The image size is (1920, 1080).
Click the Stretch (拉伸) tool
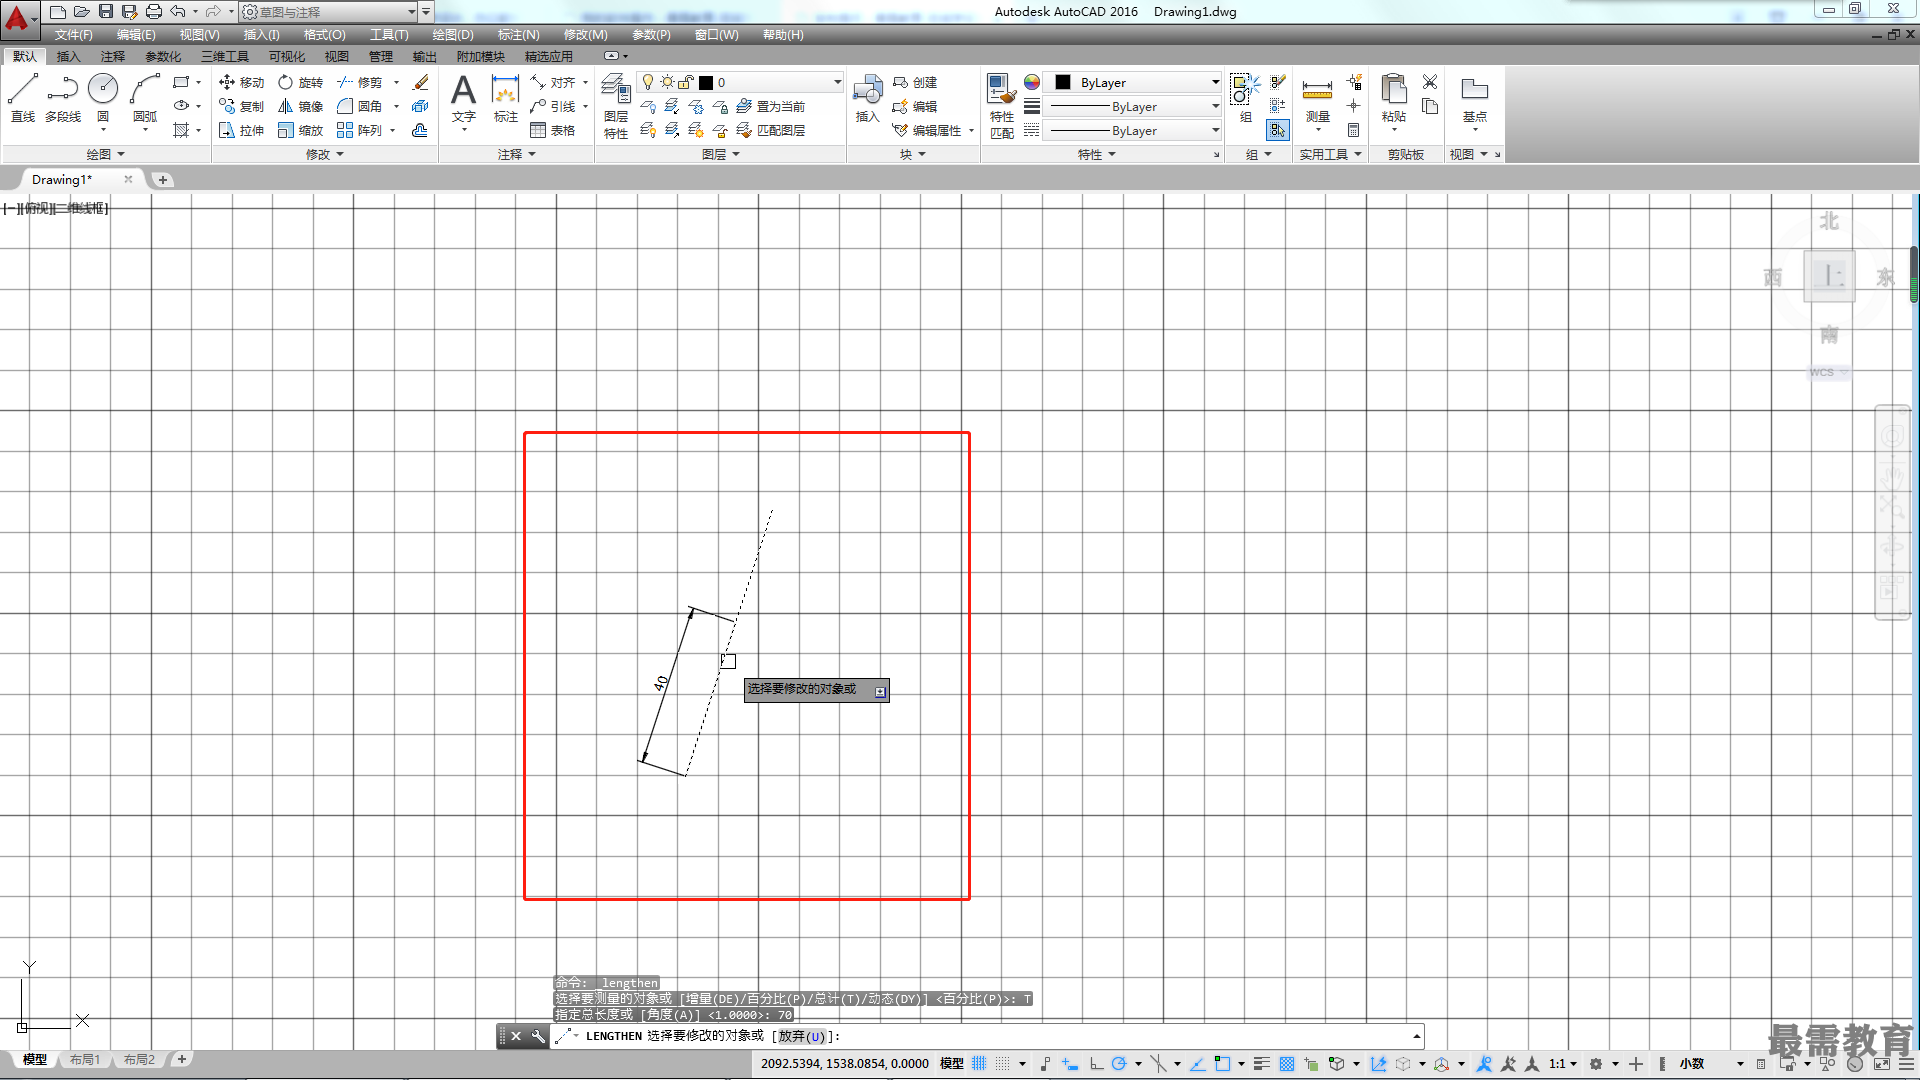(x=242, y=130)
